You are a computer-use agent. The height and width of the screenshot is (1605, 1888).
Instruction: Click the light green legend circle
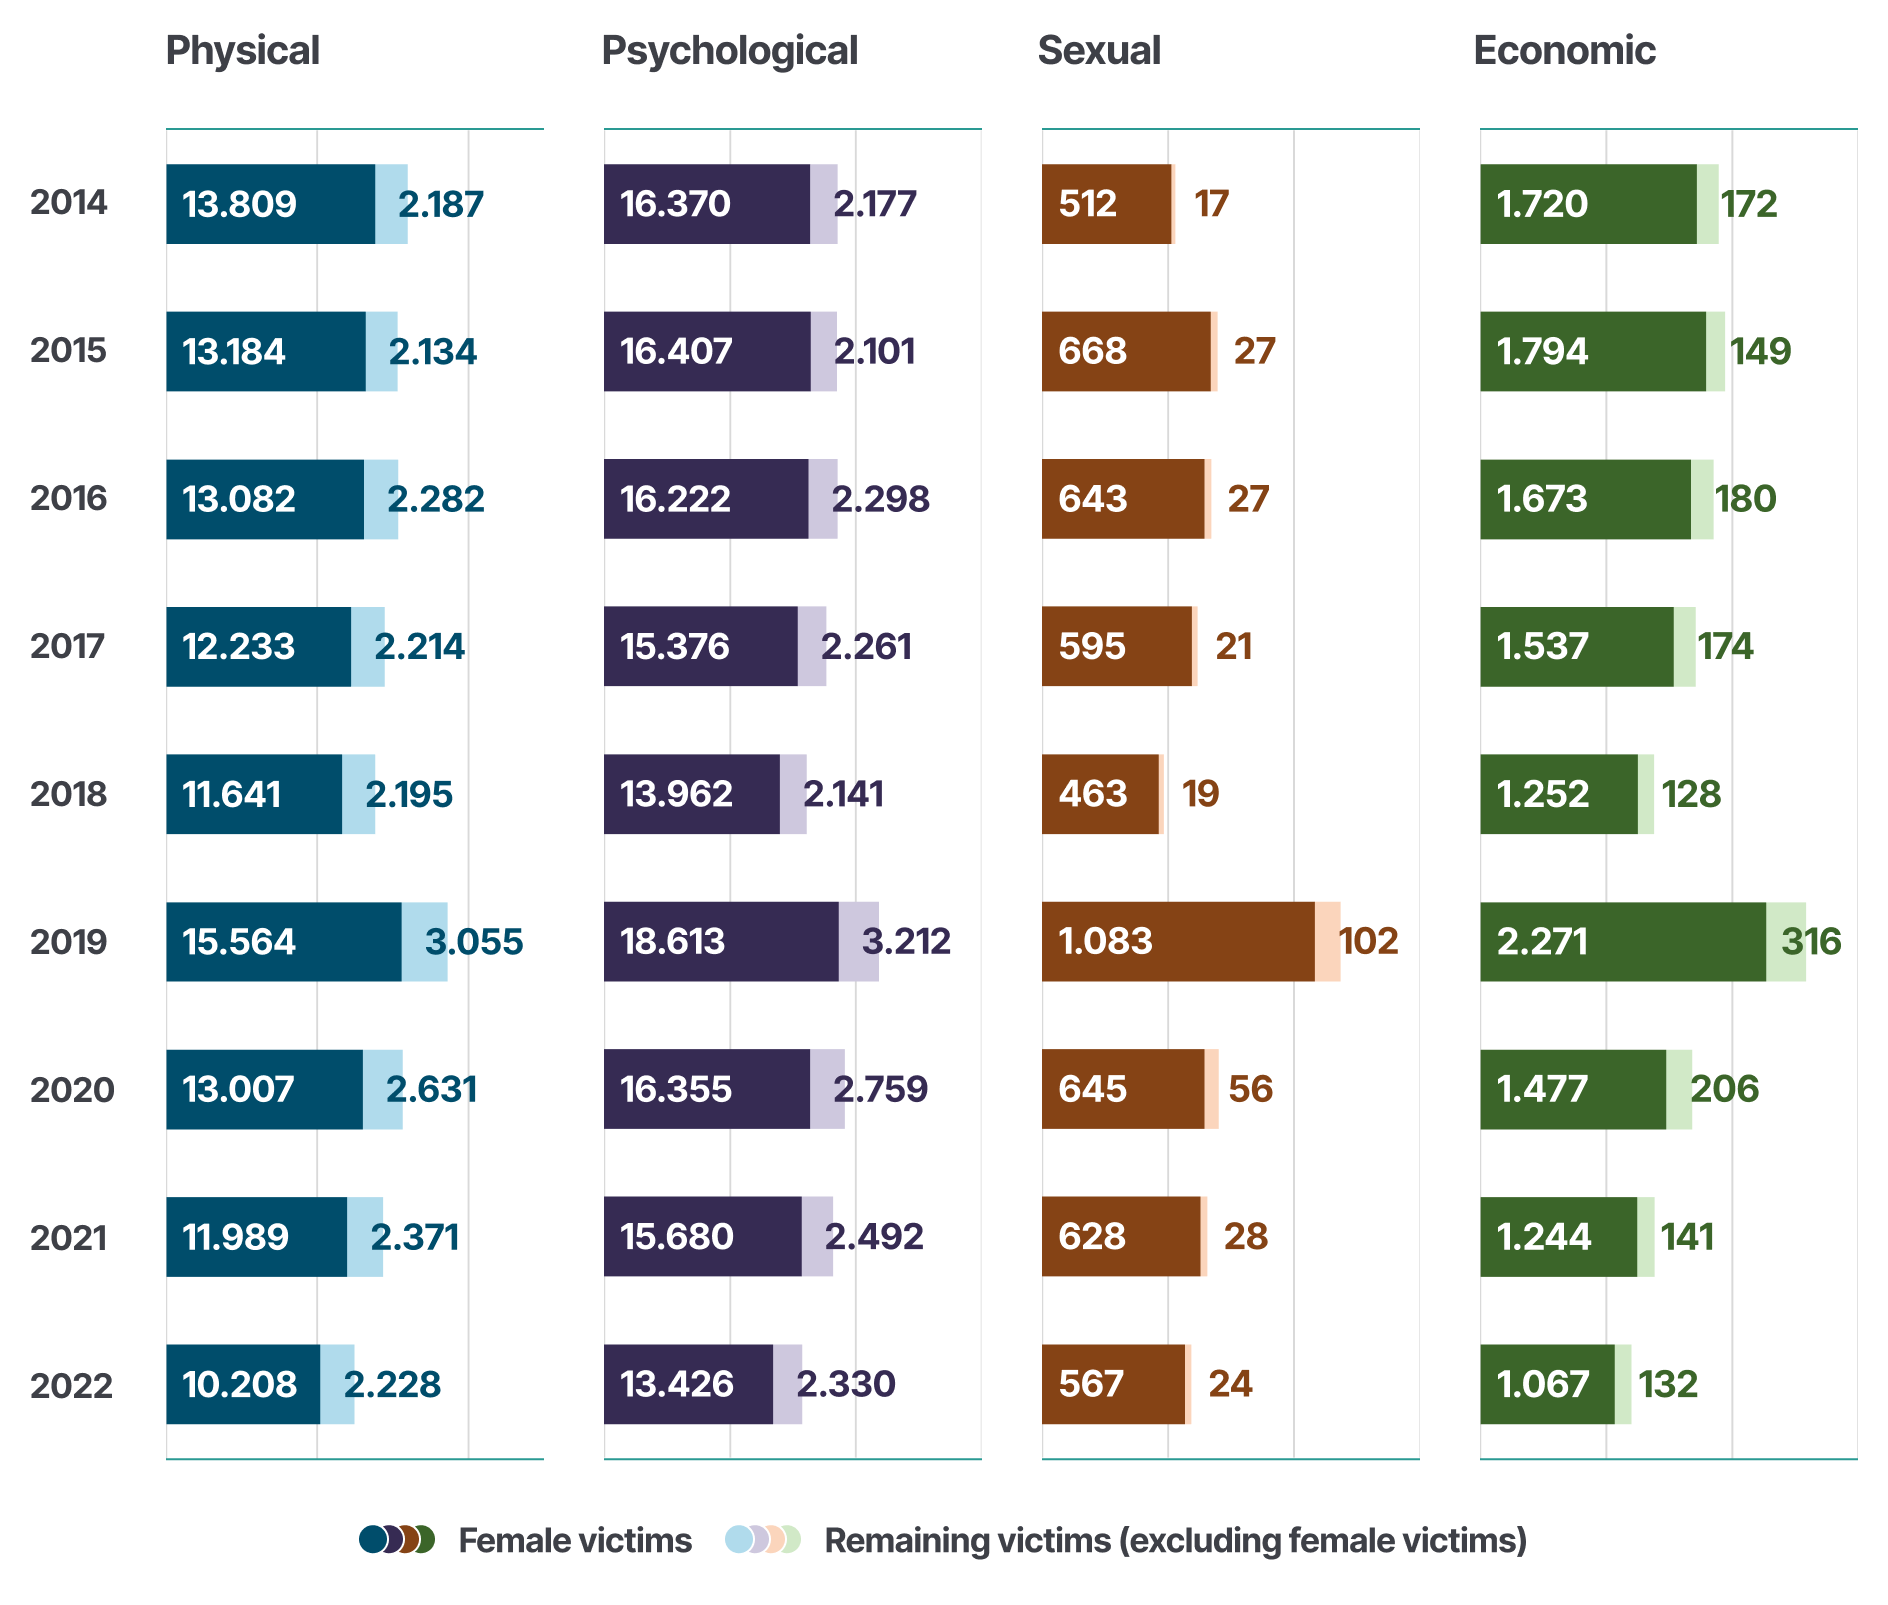click(791, 1540)
